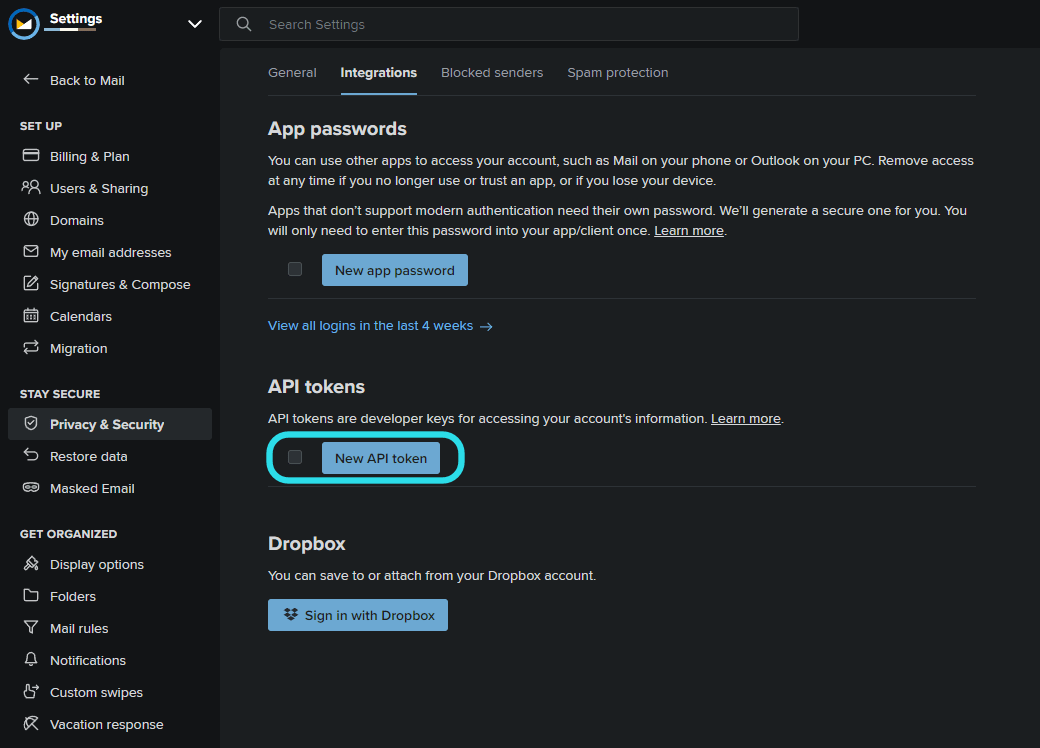Screen dimensions: 1040x748
Task: Click the Fastmail logo icon
Action: 24,24
